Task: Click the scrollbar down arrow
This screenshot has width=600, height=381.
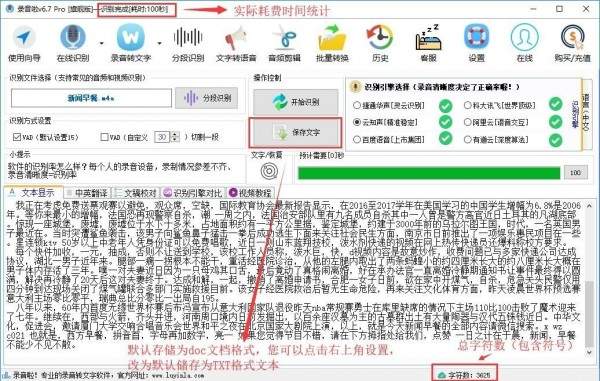Action: tap(589, 351)
